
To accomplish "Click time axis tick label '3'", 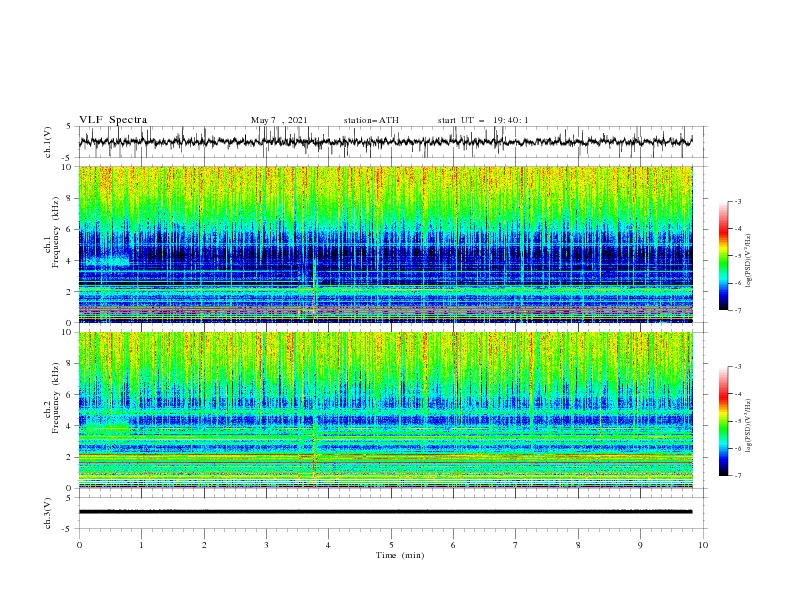I will 266,545.
